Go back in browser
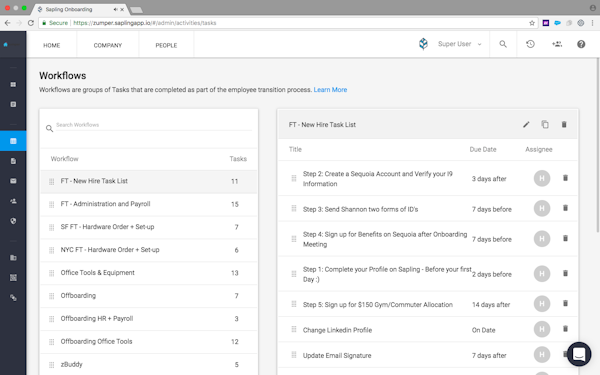 tap(8, 23)
